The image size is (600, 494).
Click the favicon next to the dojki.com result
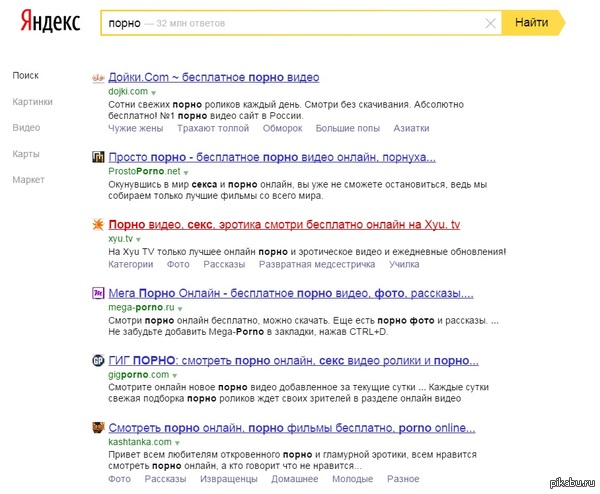[x=98, y=78]
